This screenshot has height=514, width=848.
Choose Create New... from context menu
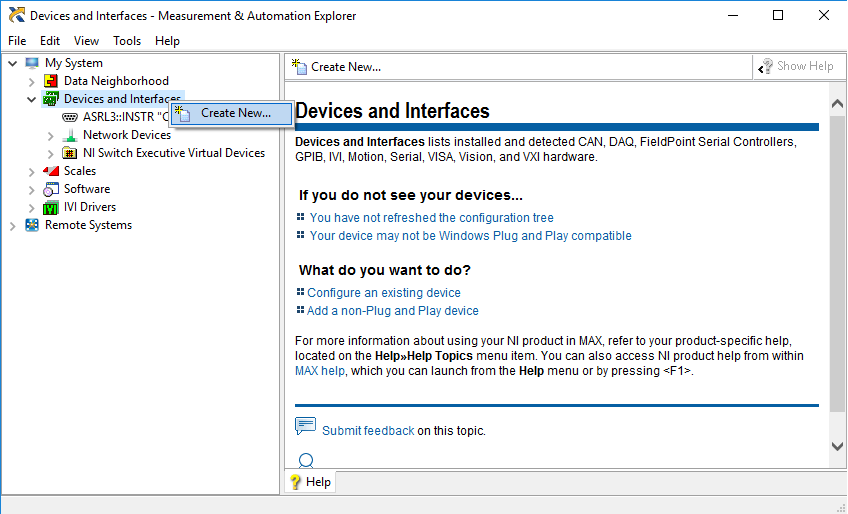click(x=235, y=113)
